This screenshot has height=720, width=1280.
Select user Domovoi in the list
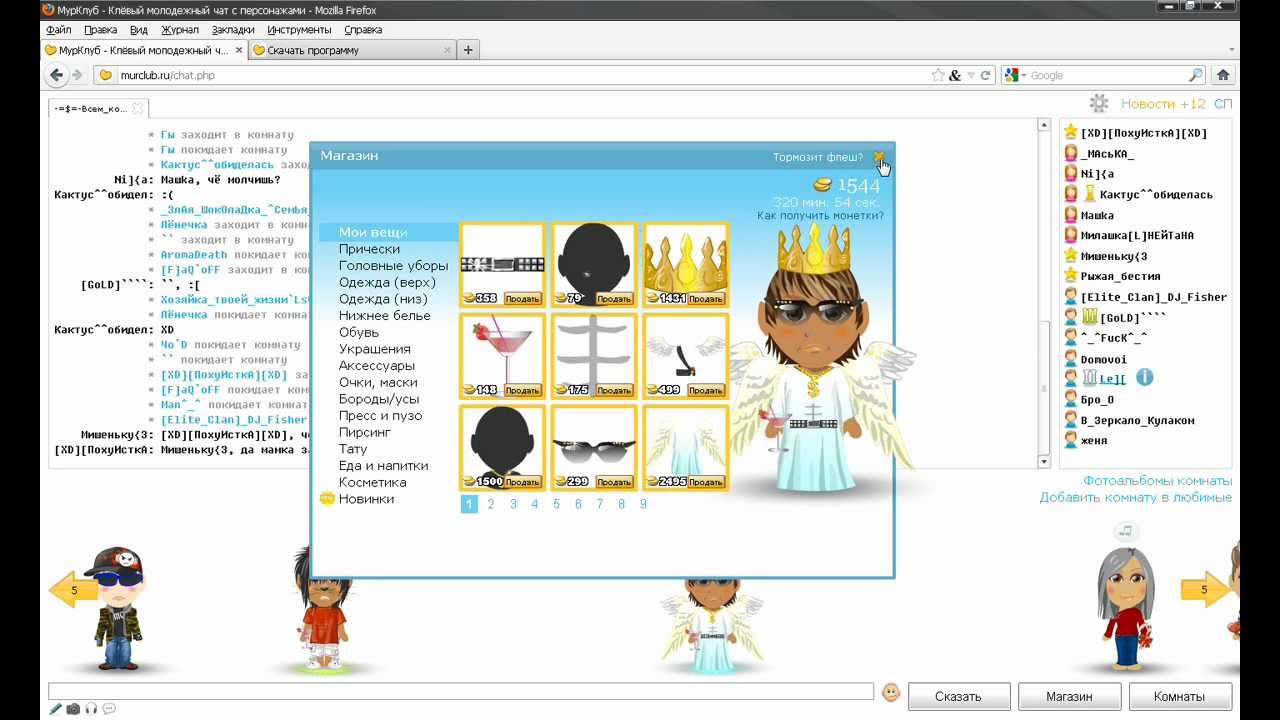[1103, 359]
